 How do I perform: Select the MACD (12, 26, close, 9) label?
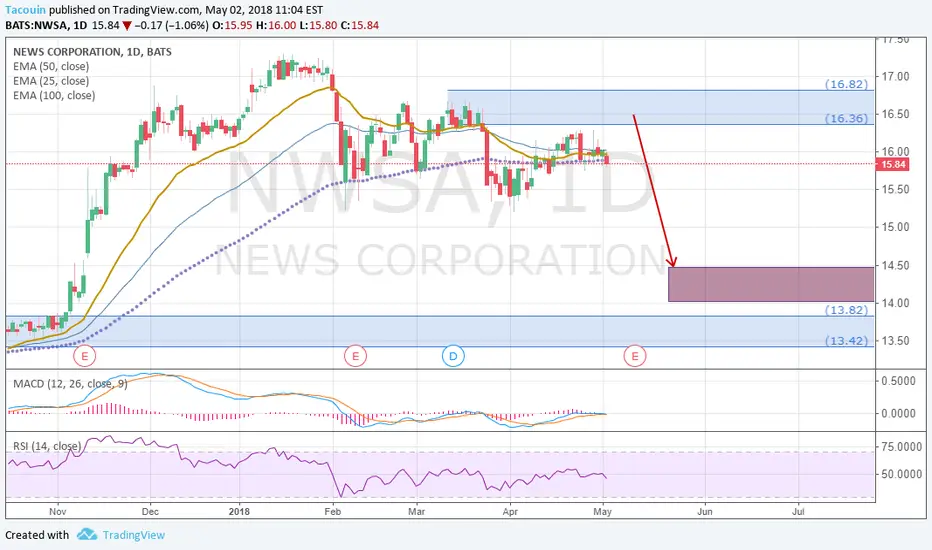pos(70,384)
